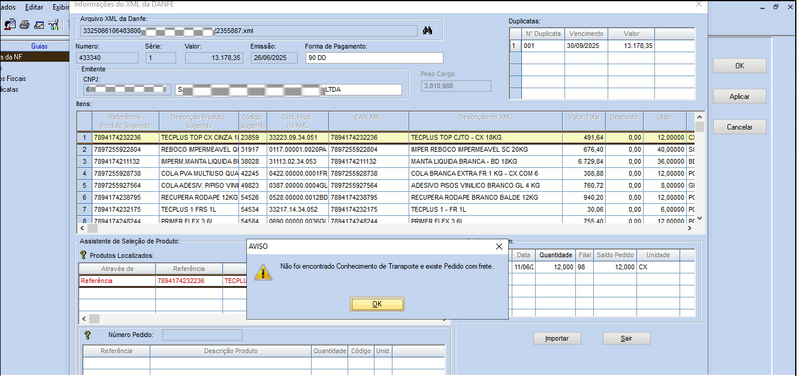Select row 3 MANTA LIQUIDA BRANCA item
Screen dimensions: 800x379
point(386,162)
